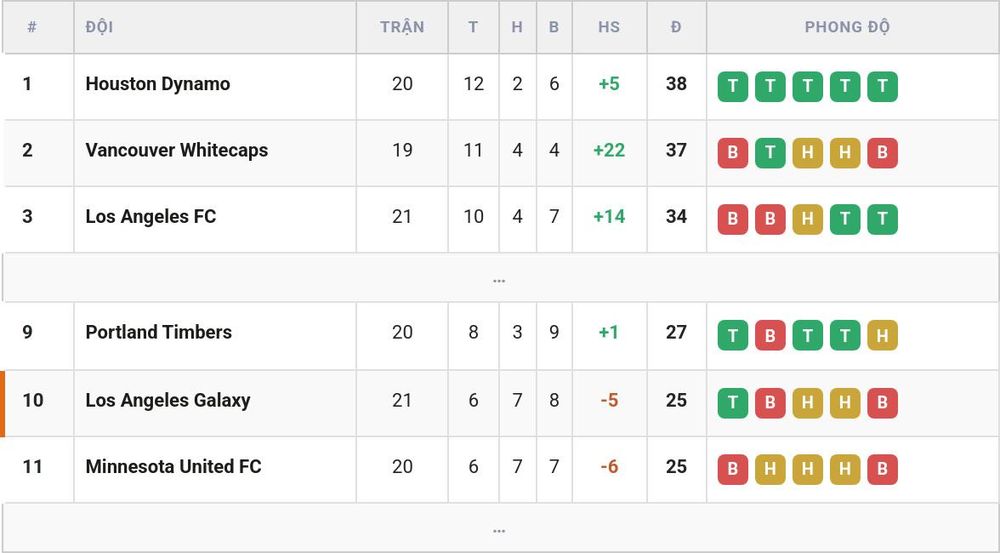The width and height of the screenshot is (1000, 553).
Task: Click Houston Dynamo's last green T form badge
Action: pyautogui.click(x=882, y=86)
